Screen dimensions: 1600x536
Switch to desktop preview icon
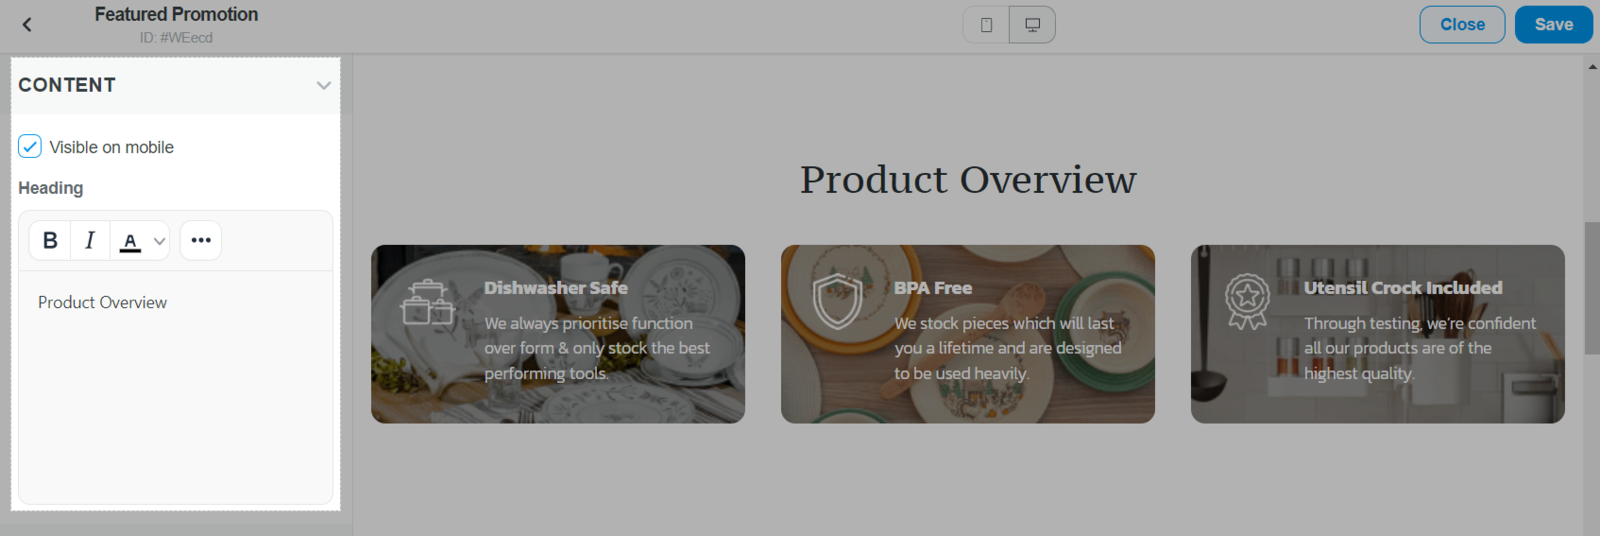coord(1032,25)
